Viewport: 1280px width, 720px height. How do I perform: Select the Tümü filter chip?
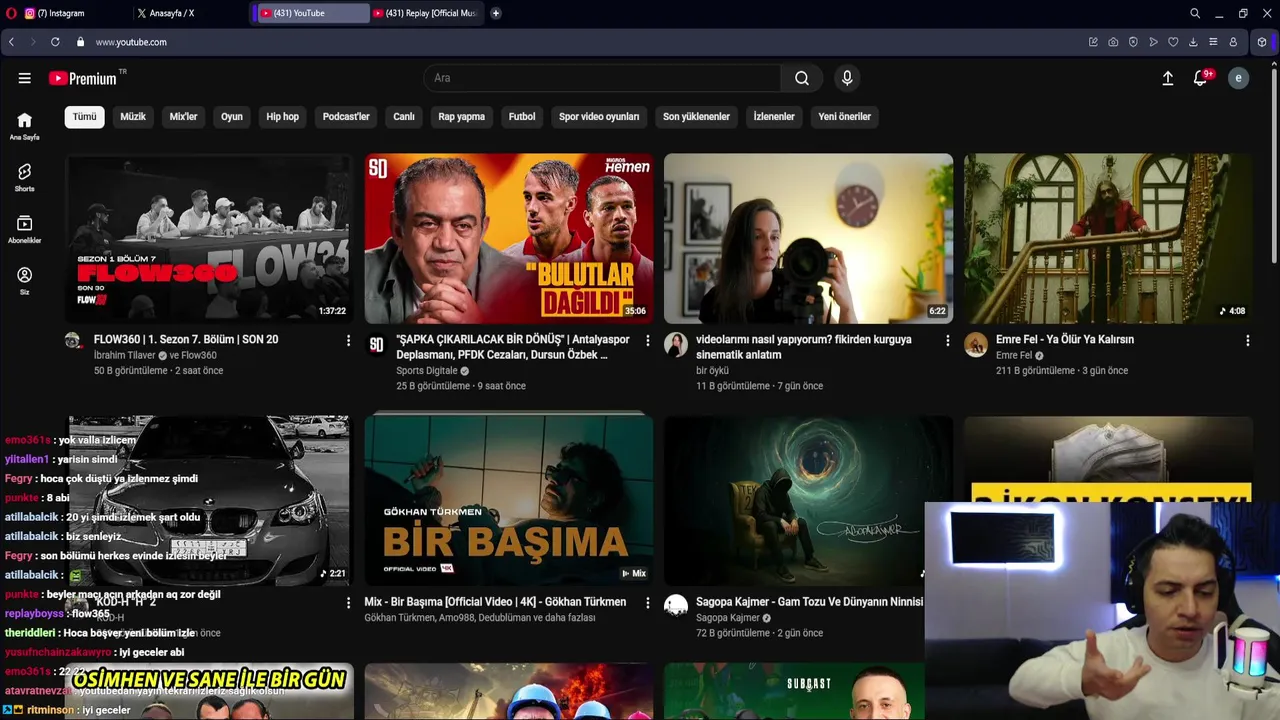tap(85, 116)
